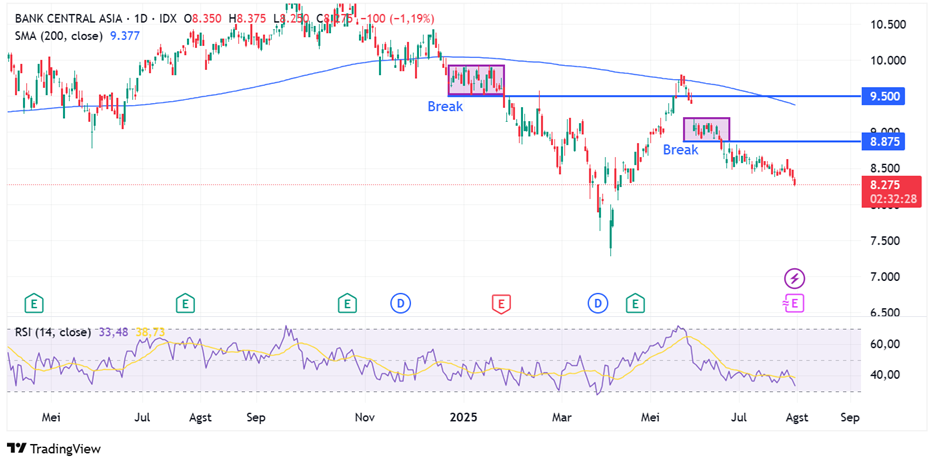The image size is (937, 466).
Task: Click the 7.000 price axis label
Action: click(x=887, y=277)
